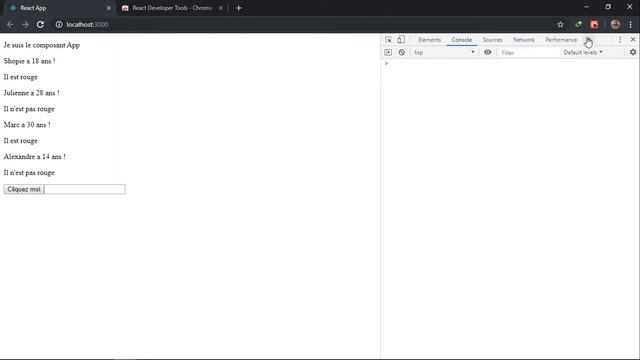Close the React Developer Tools browser tab
Viewport: 640px width, 360px height.
coord(220,8)
